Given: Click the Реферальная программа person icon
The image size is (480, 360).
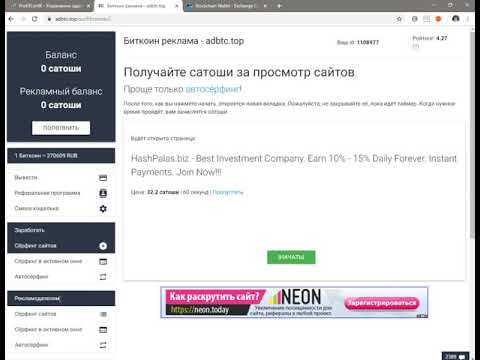Looking at the screenshot, I should pyautogui.click(x=103, y=193).
